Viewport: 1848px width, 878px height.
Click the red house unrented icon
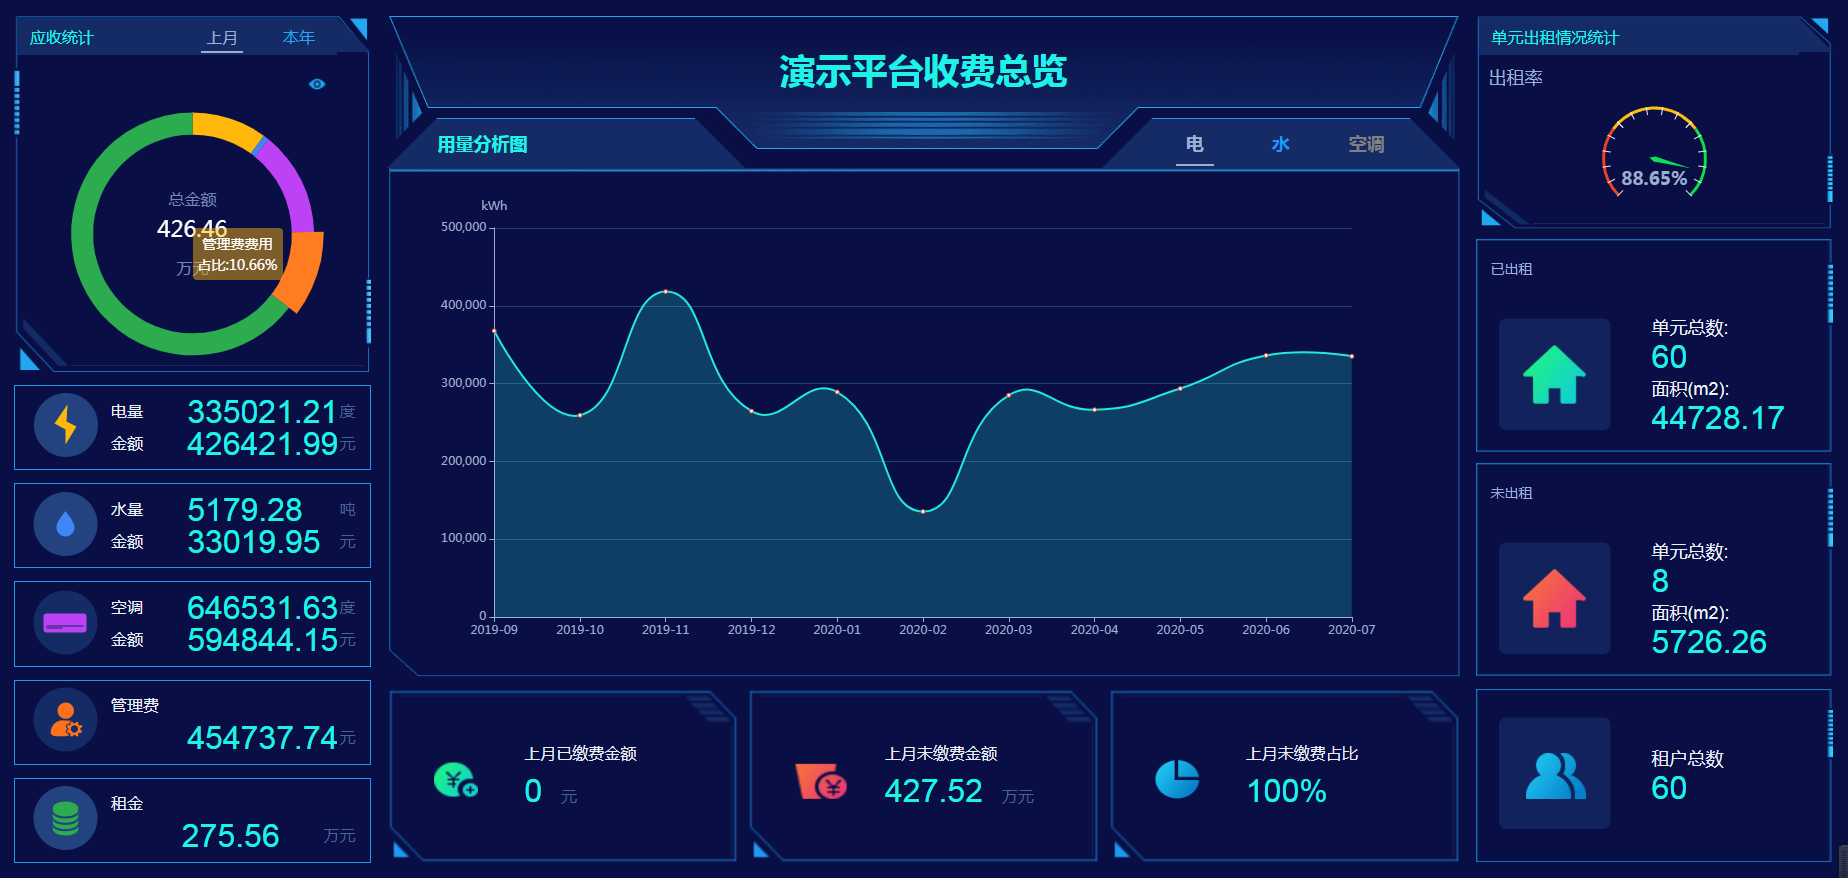pyautogui.click(x=1555, y=599)
